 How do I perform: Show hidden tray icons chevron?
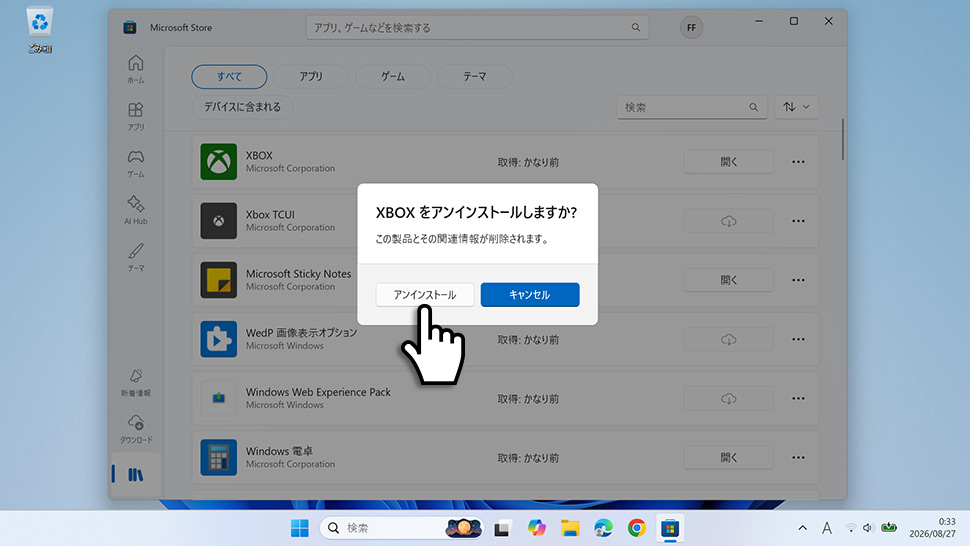coord(802,528)
